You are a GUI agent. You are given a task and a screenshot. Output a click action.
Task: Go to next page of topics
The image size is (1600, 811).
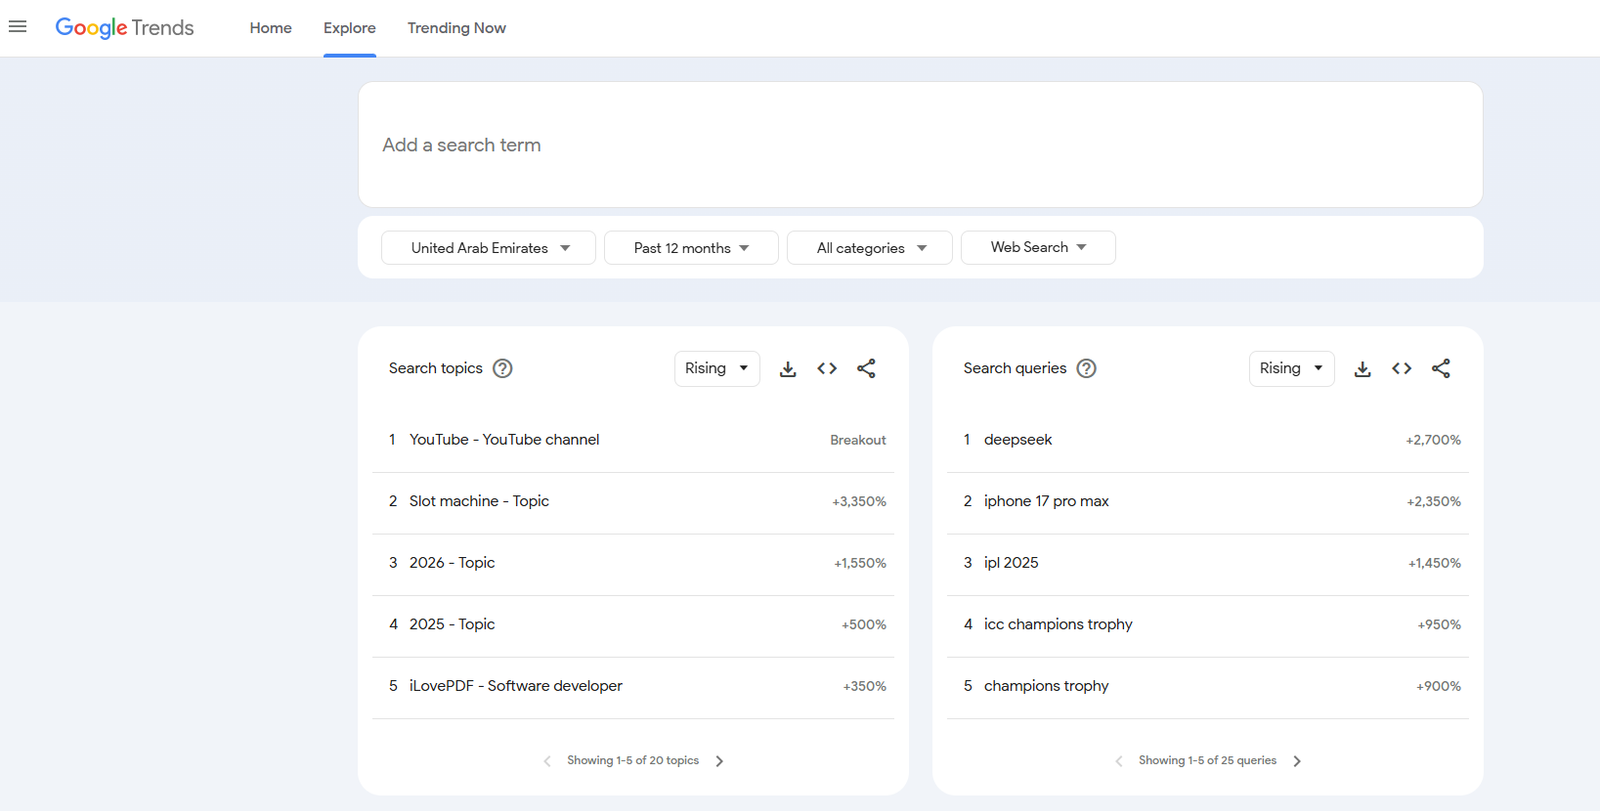pyautogui.click(x=720, y=761)
